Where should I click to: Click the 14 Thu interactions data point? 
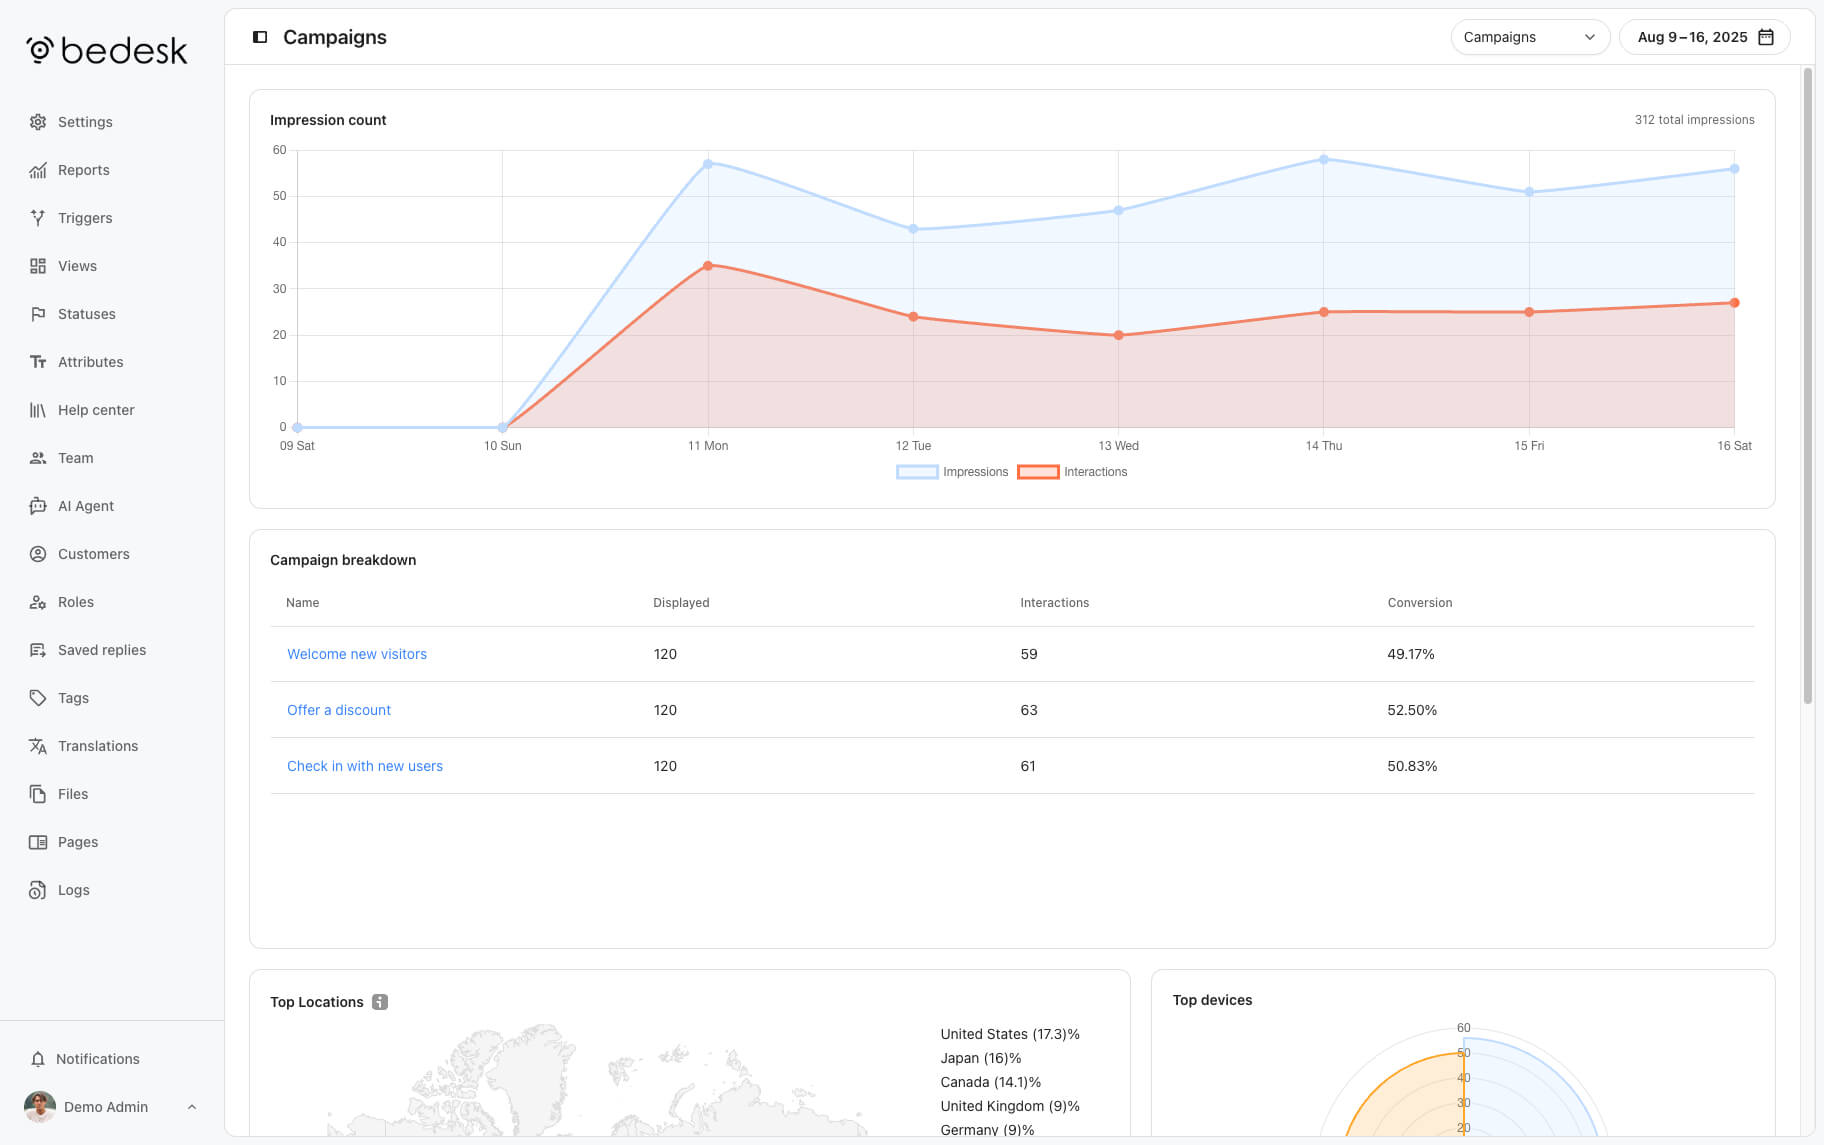(x=1324, y=312)
